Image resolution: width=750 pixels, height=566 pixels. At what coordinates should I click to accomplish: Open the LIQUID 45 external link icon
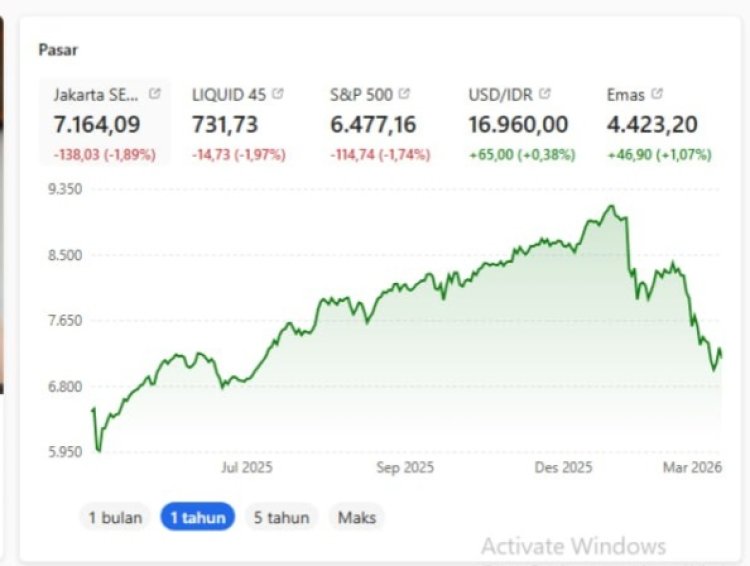pyautogui.click(x=277, y=94)
